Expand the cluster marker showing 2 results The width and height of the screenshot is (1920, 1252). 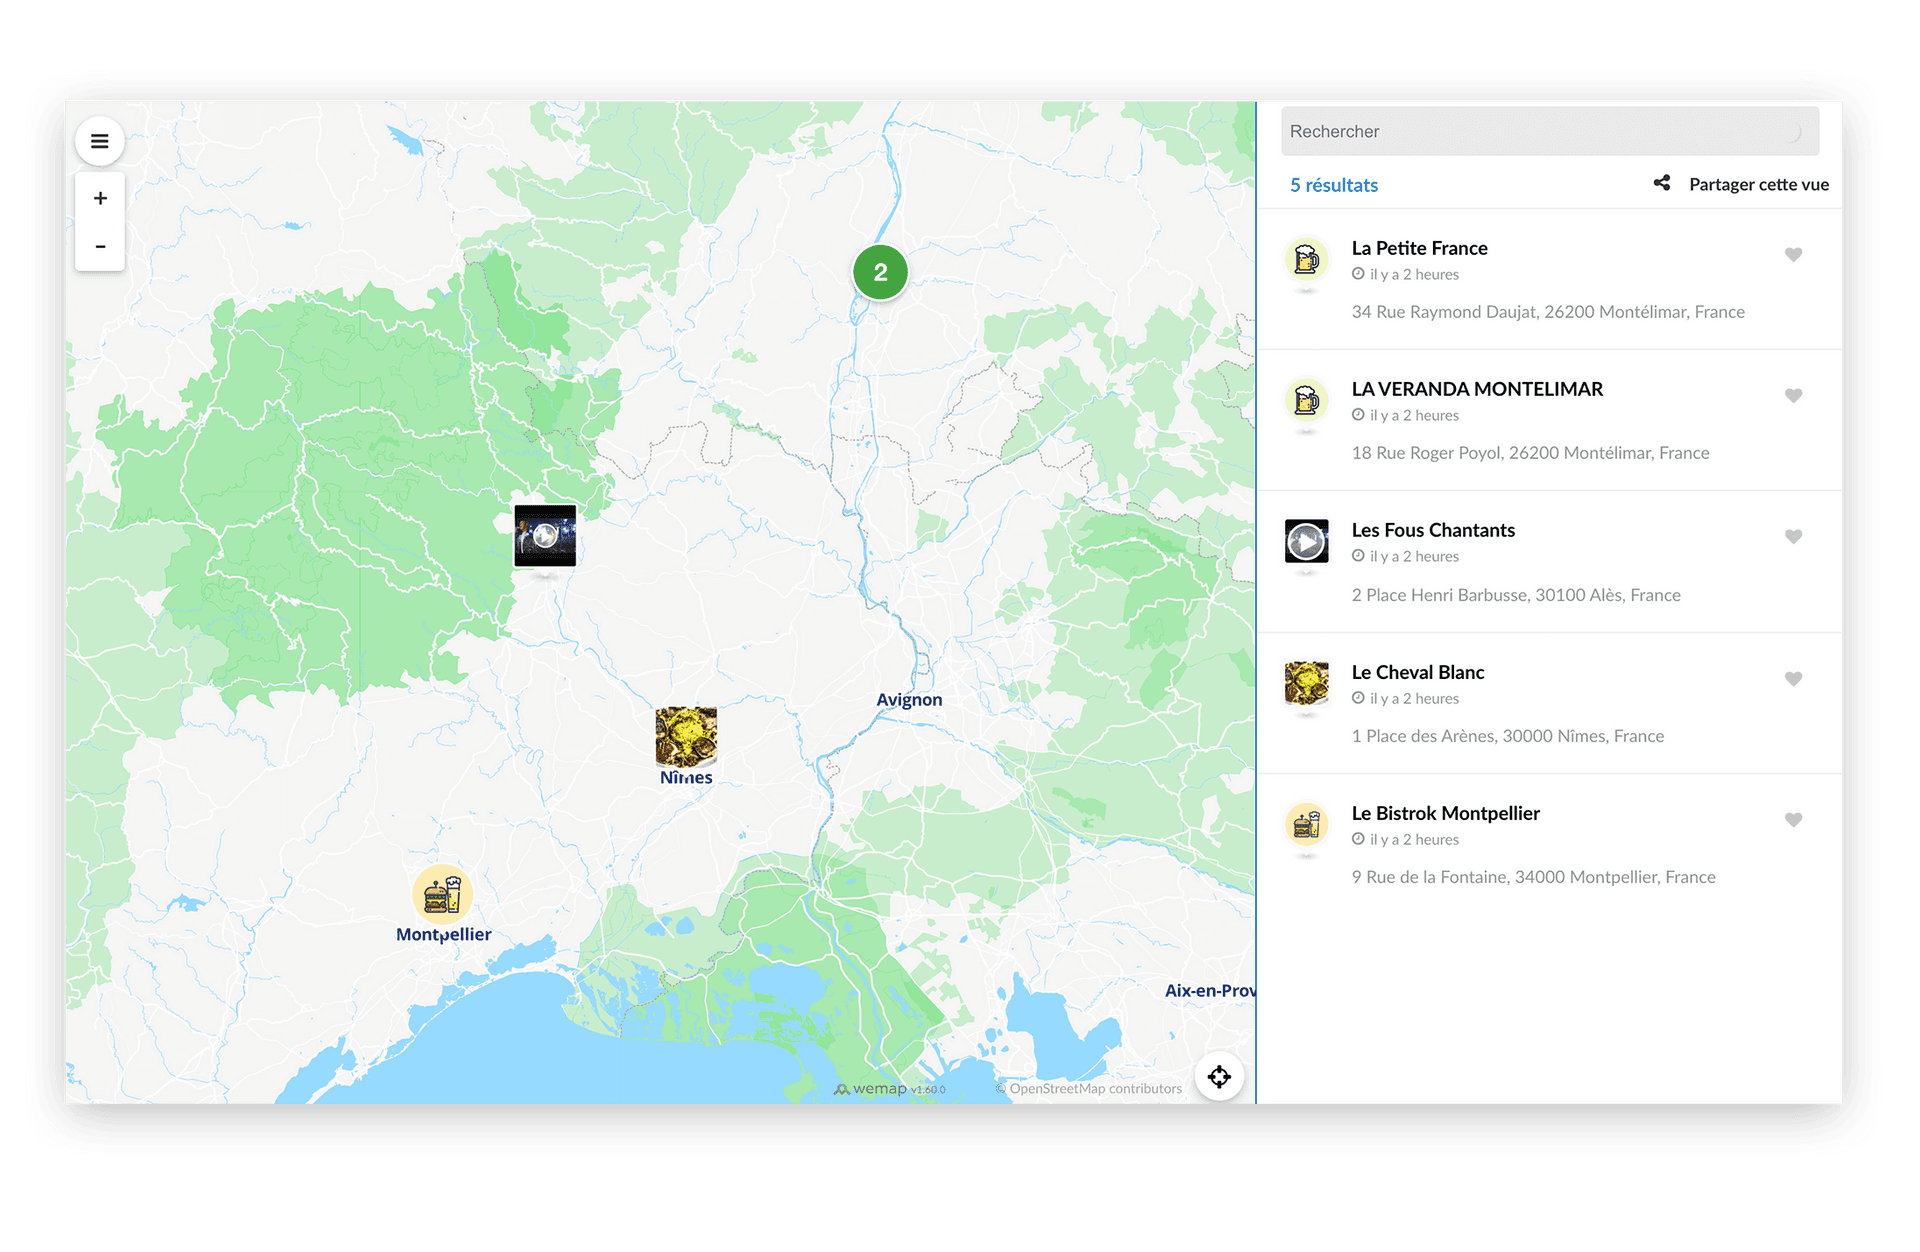point(880,272)
